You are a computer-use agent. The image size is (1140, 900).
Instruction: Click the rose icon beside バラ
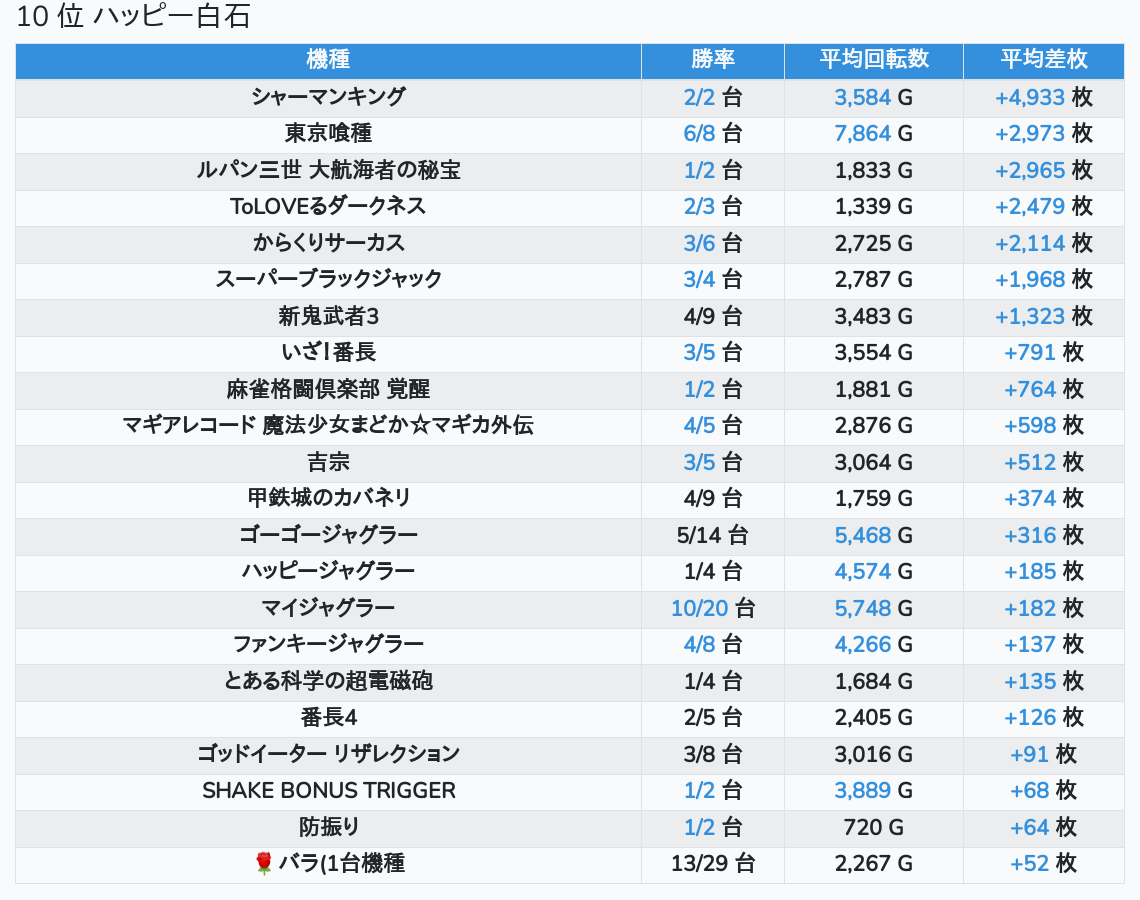pos(264,864)
